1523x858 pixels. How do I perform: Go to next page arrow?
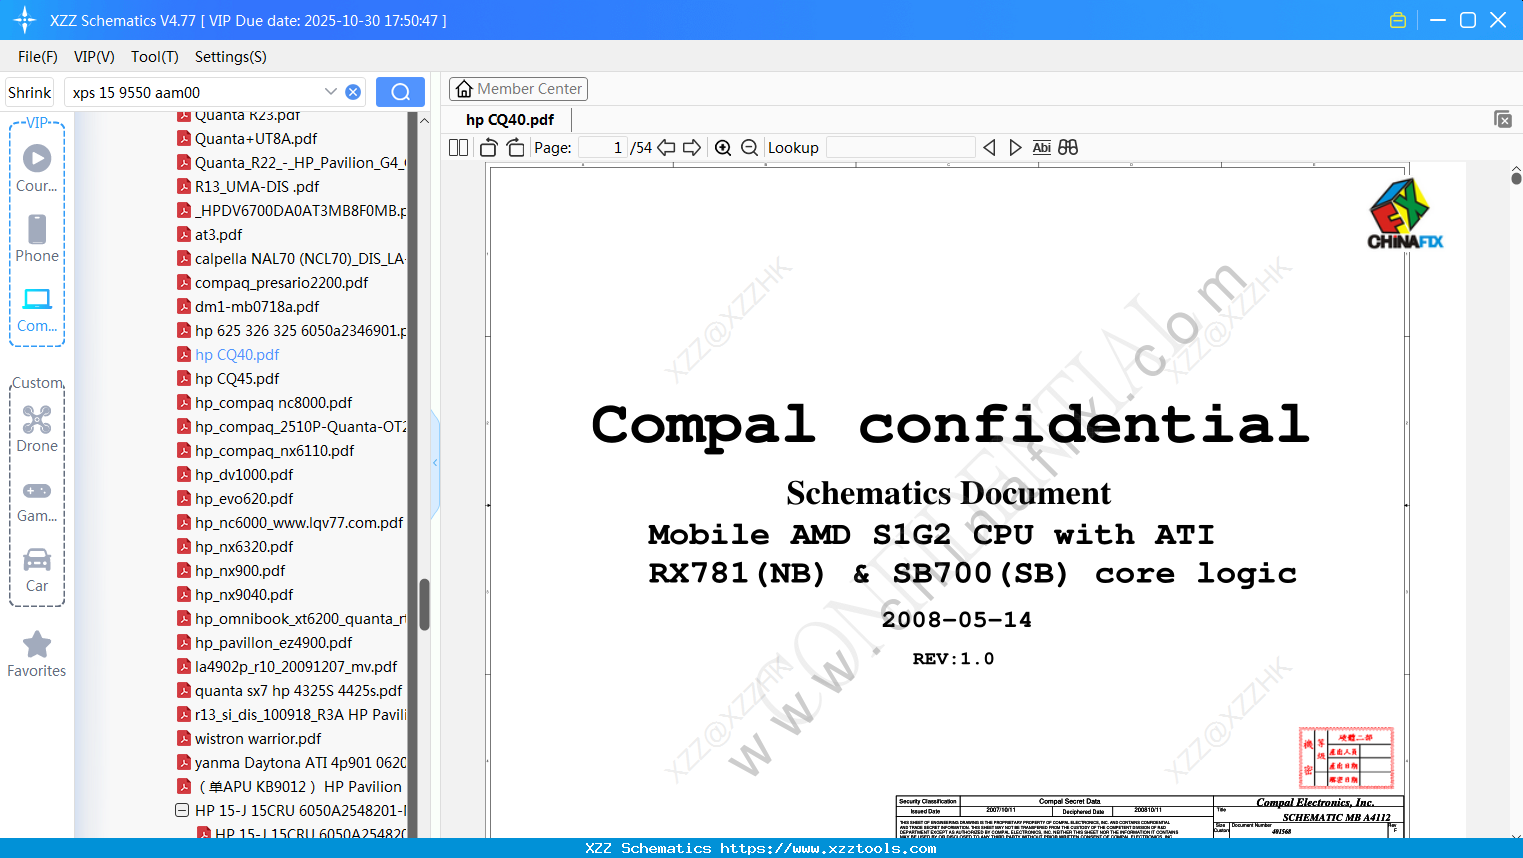[x=692, y=148]
